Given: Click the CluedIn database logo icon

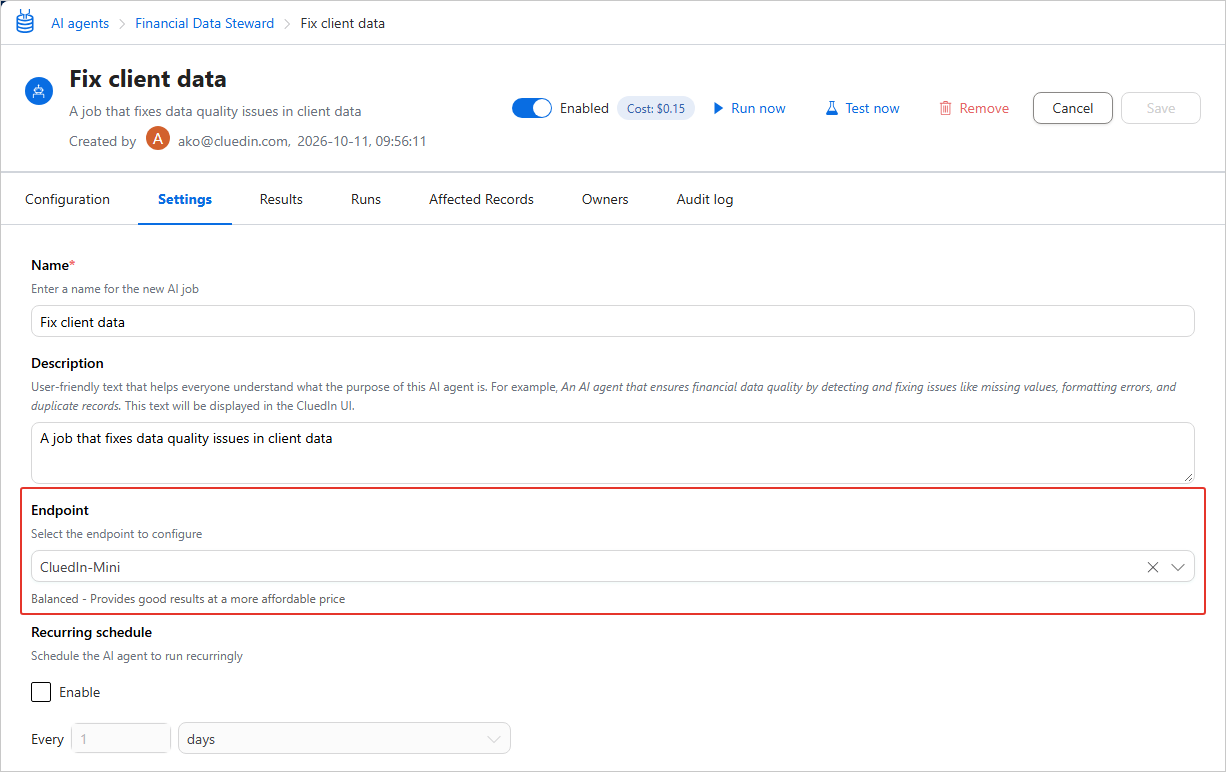Looking at the screenshot, I should [25, 22].
